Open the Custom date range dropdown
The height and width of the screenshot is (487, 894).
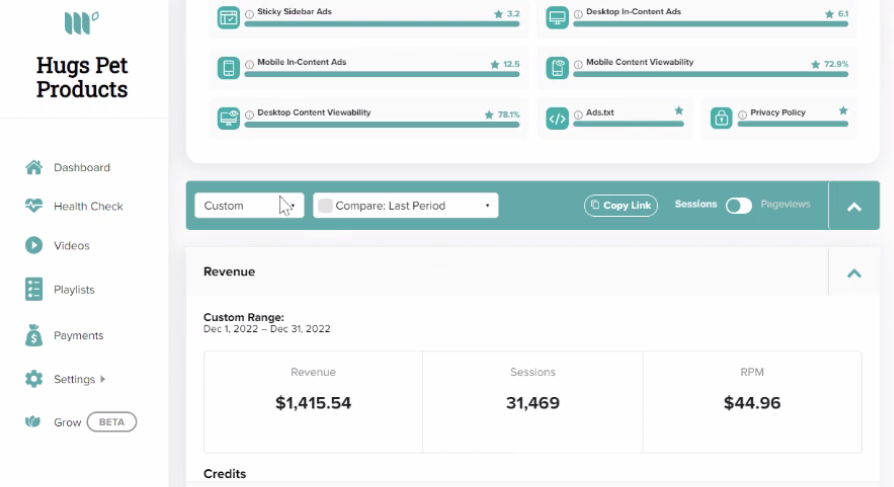(249, 206)
